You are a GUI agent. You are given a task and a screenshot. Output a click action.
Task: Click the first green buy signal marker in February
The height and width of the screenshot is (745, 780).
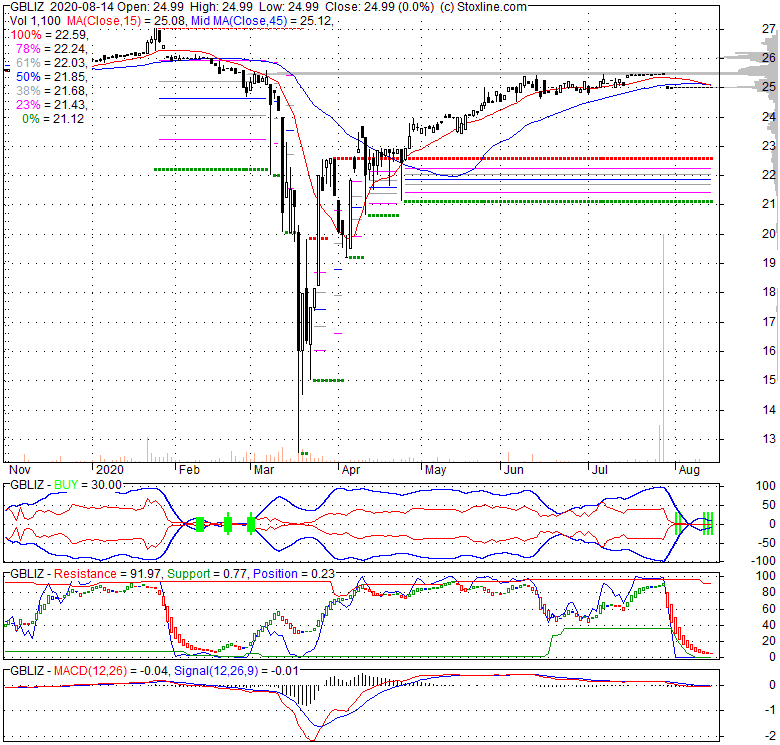coord(200,524)
